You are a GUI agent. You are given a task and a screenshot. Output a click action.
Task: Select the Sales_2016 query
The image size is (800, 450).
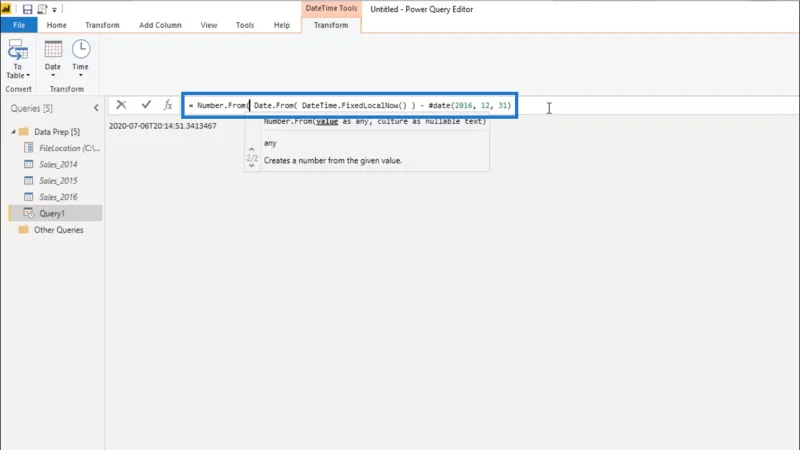pos(58,197)
